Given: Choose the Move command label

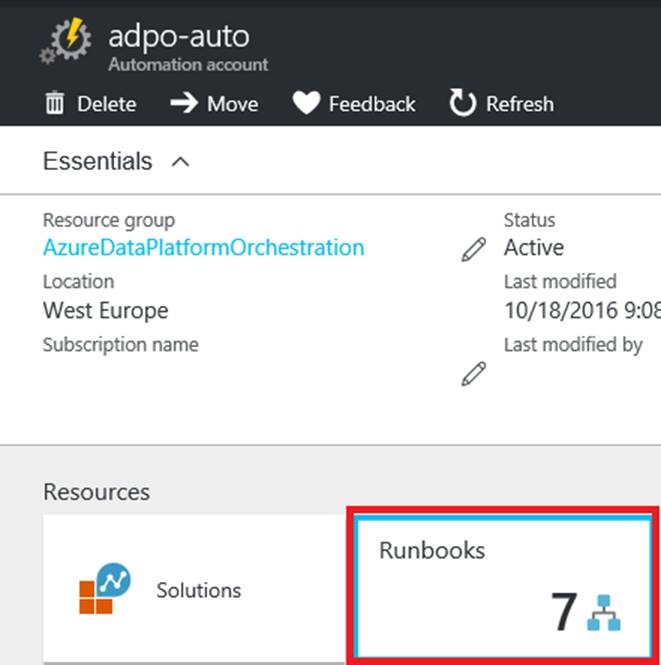Looking at the screenshot, I should tap(233, 104).
